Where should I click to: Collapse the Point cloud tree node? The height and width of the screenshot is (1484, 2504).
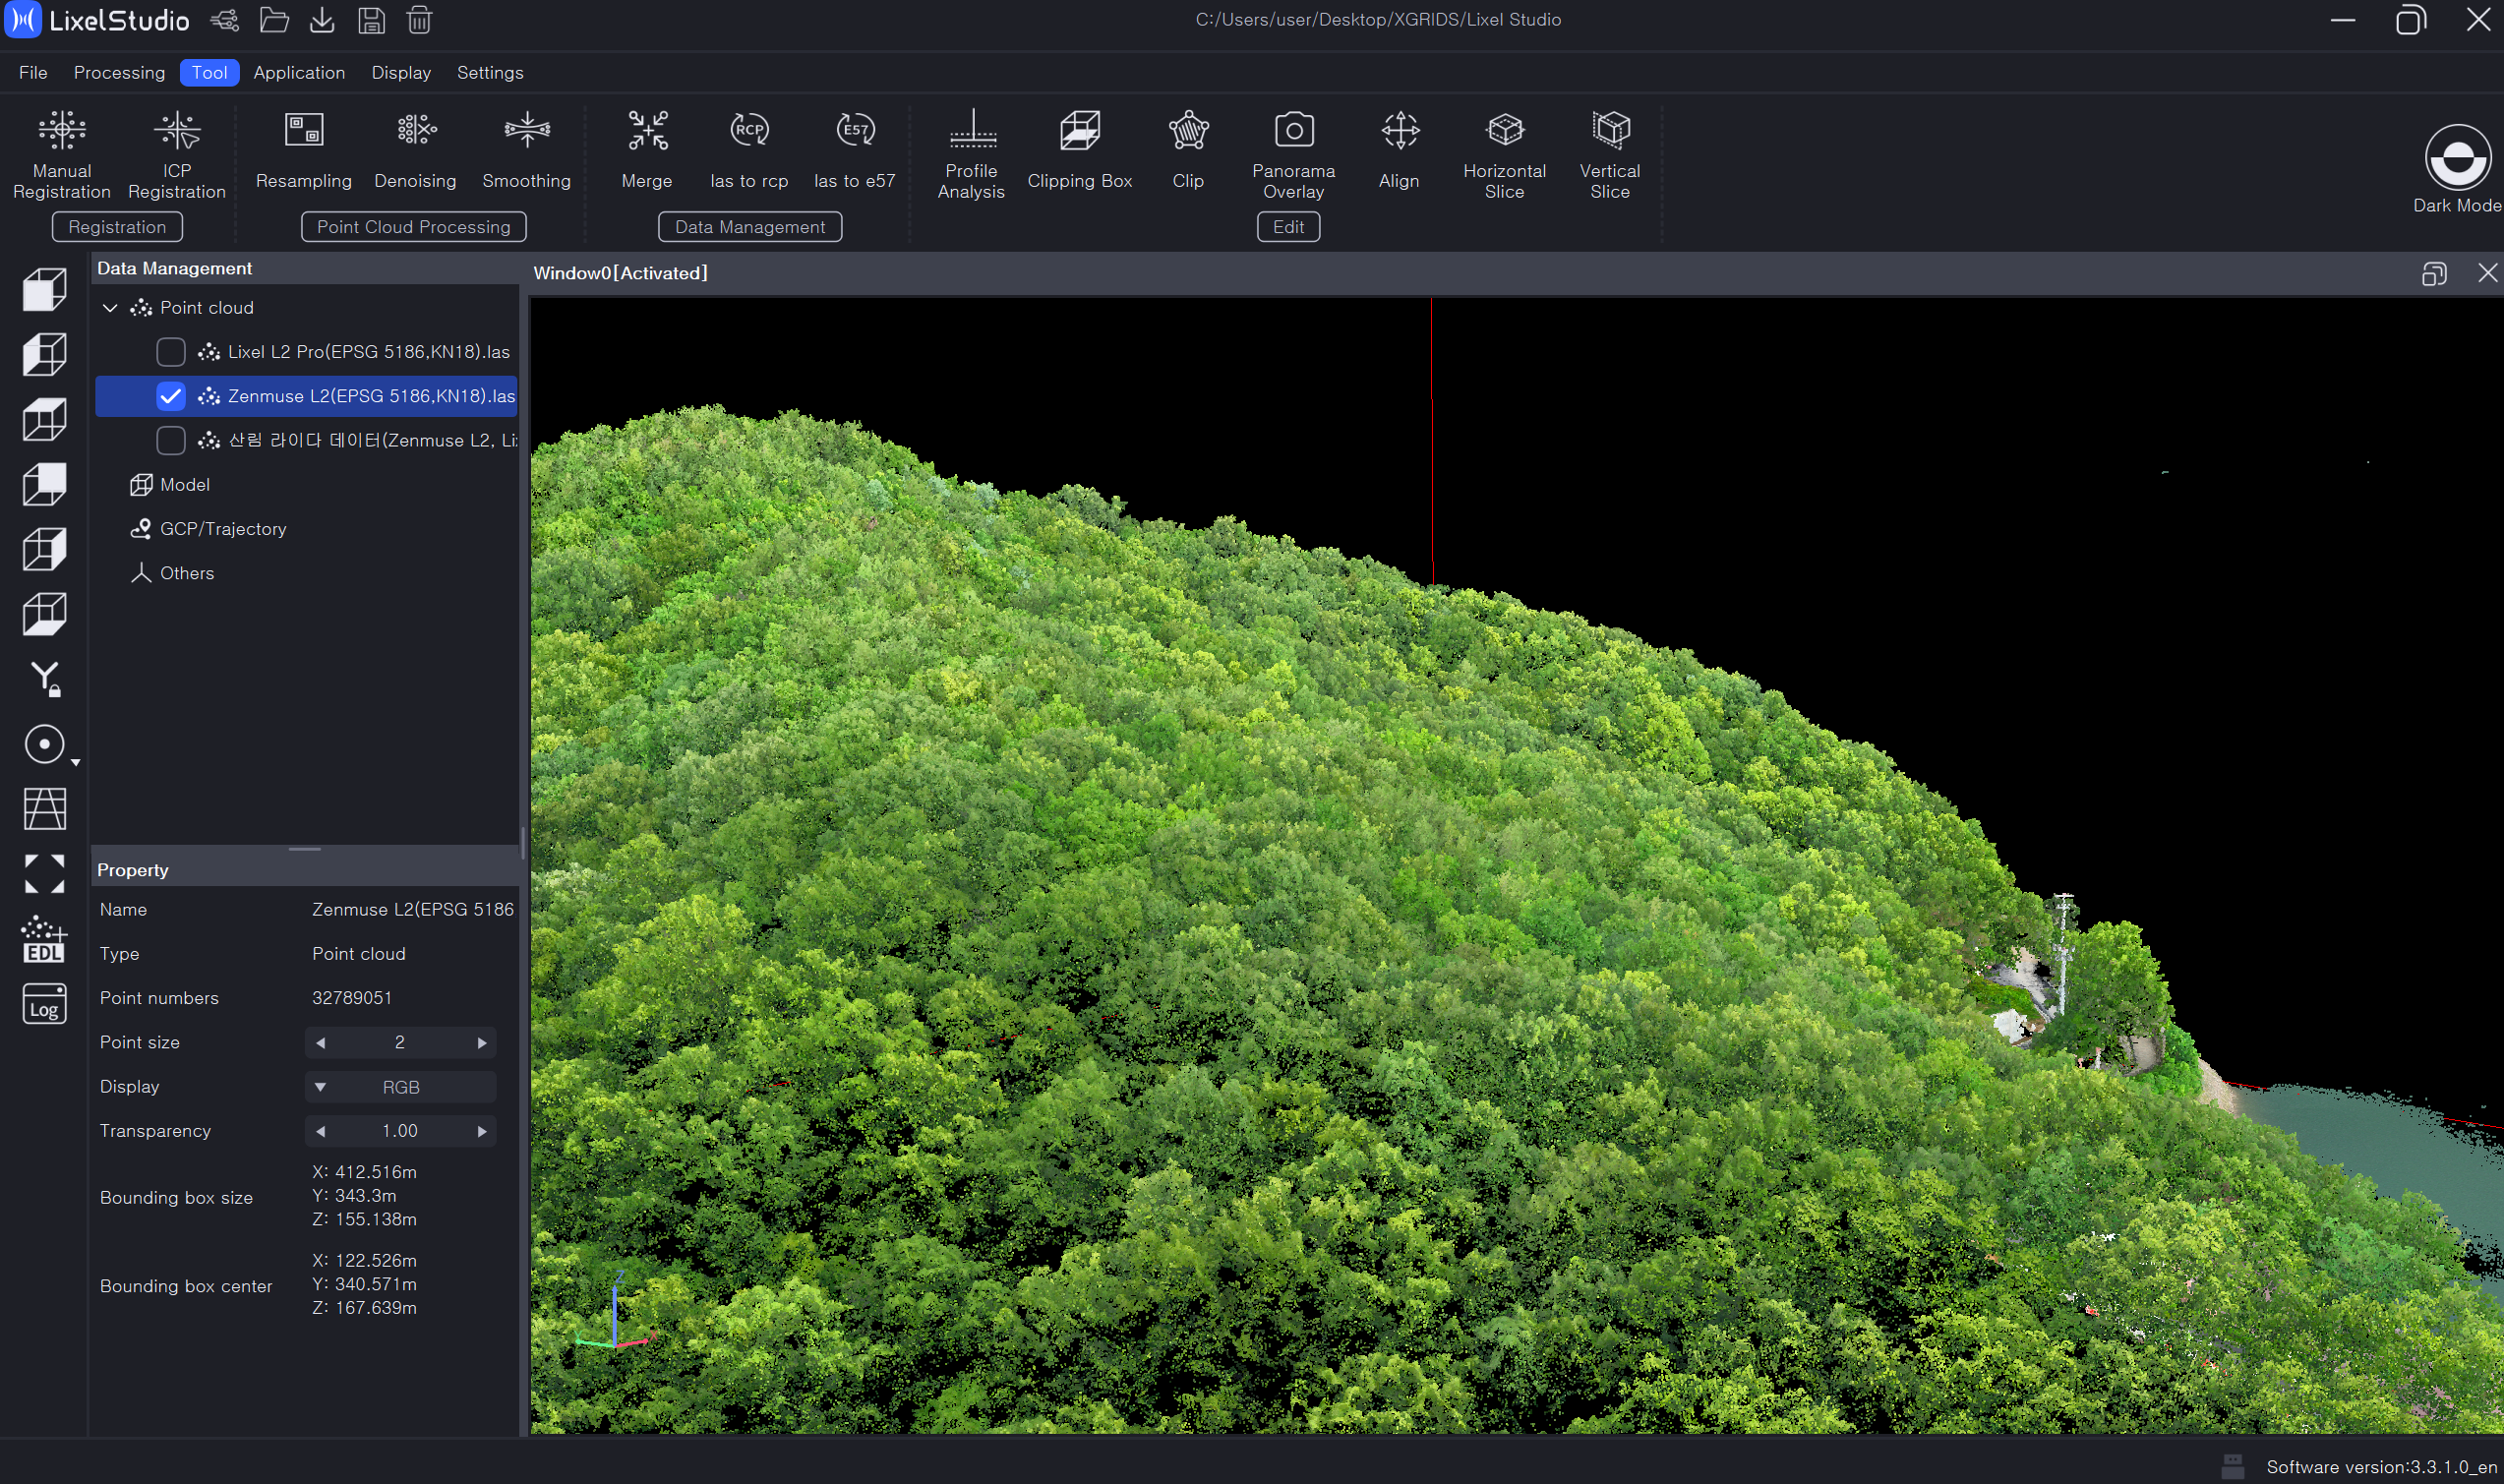point(110,308)
